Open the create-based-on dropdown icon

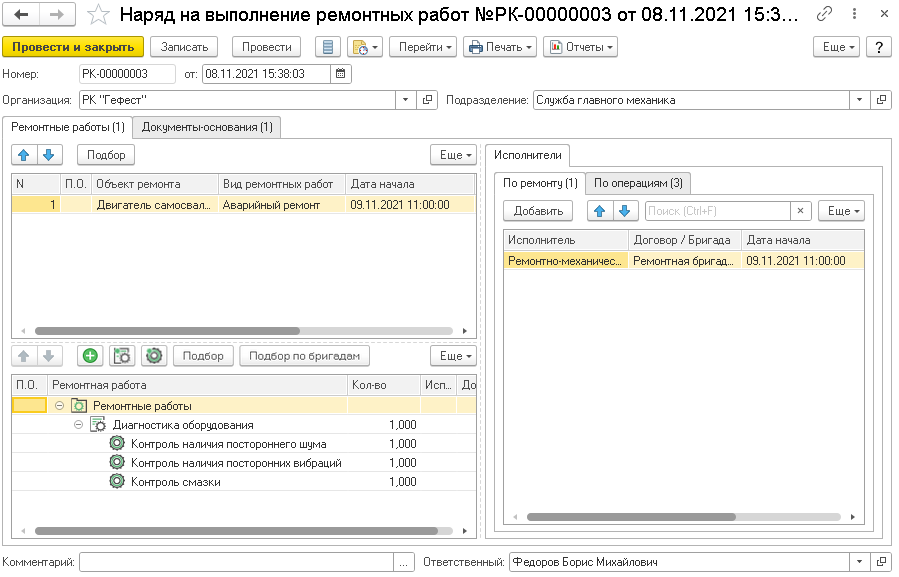[x=365, y=47]
